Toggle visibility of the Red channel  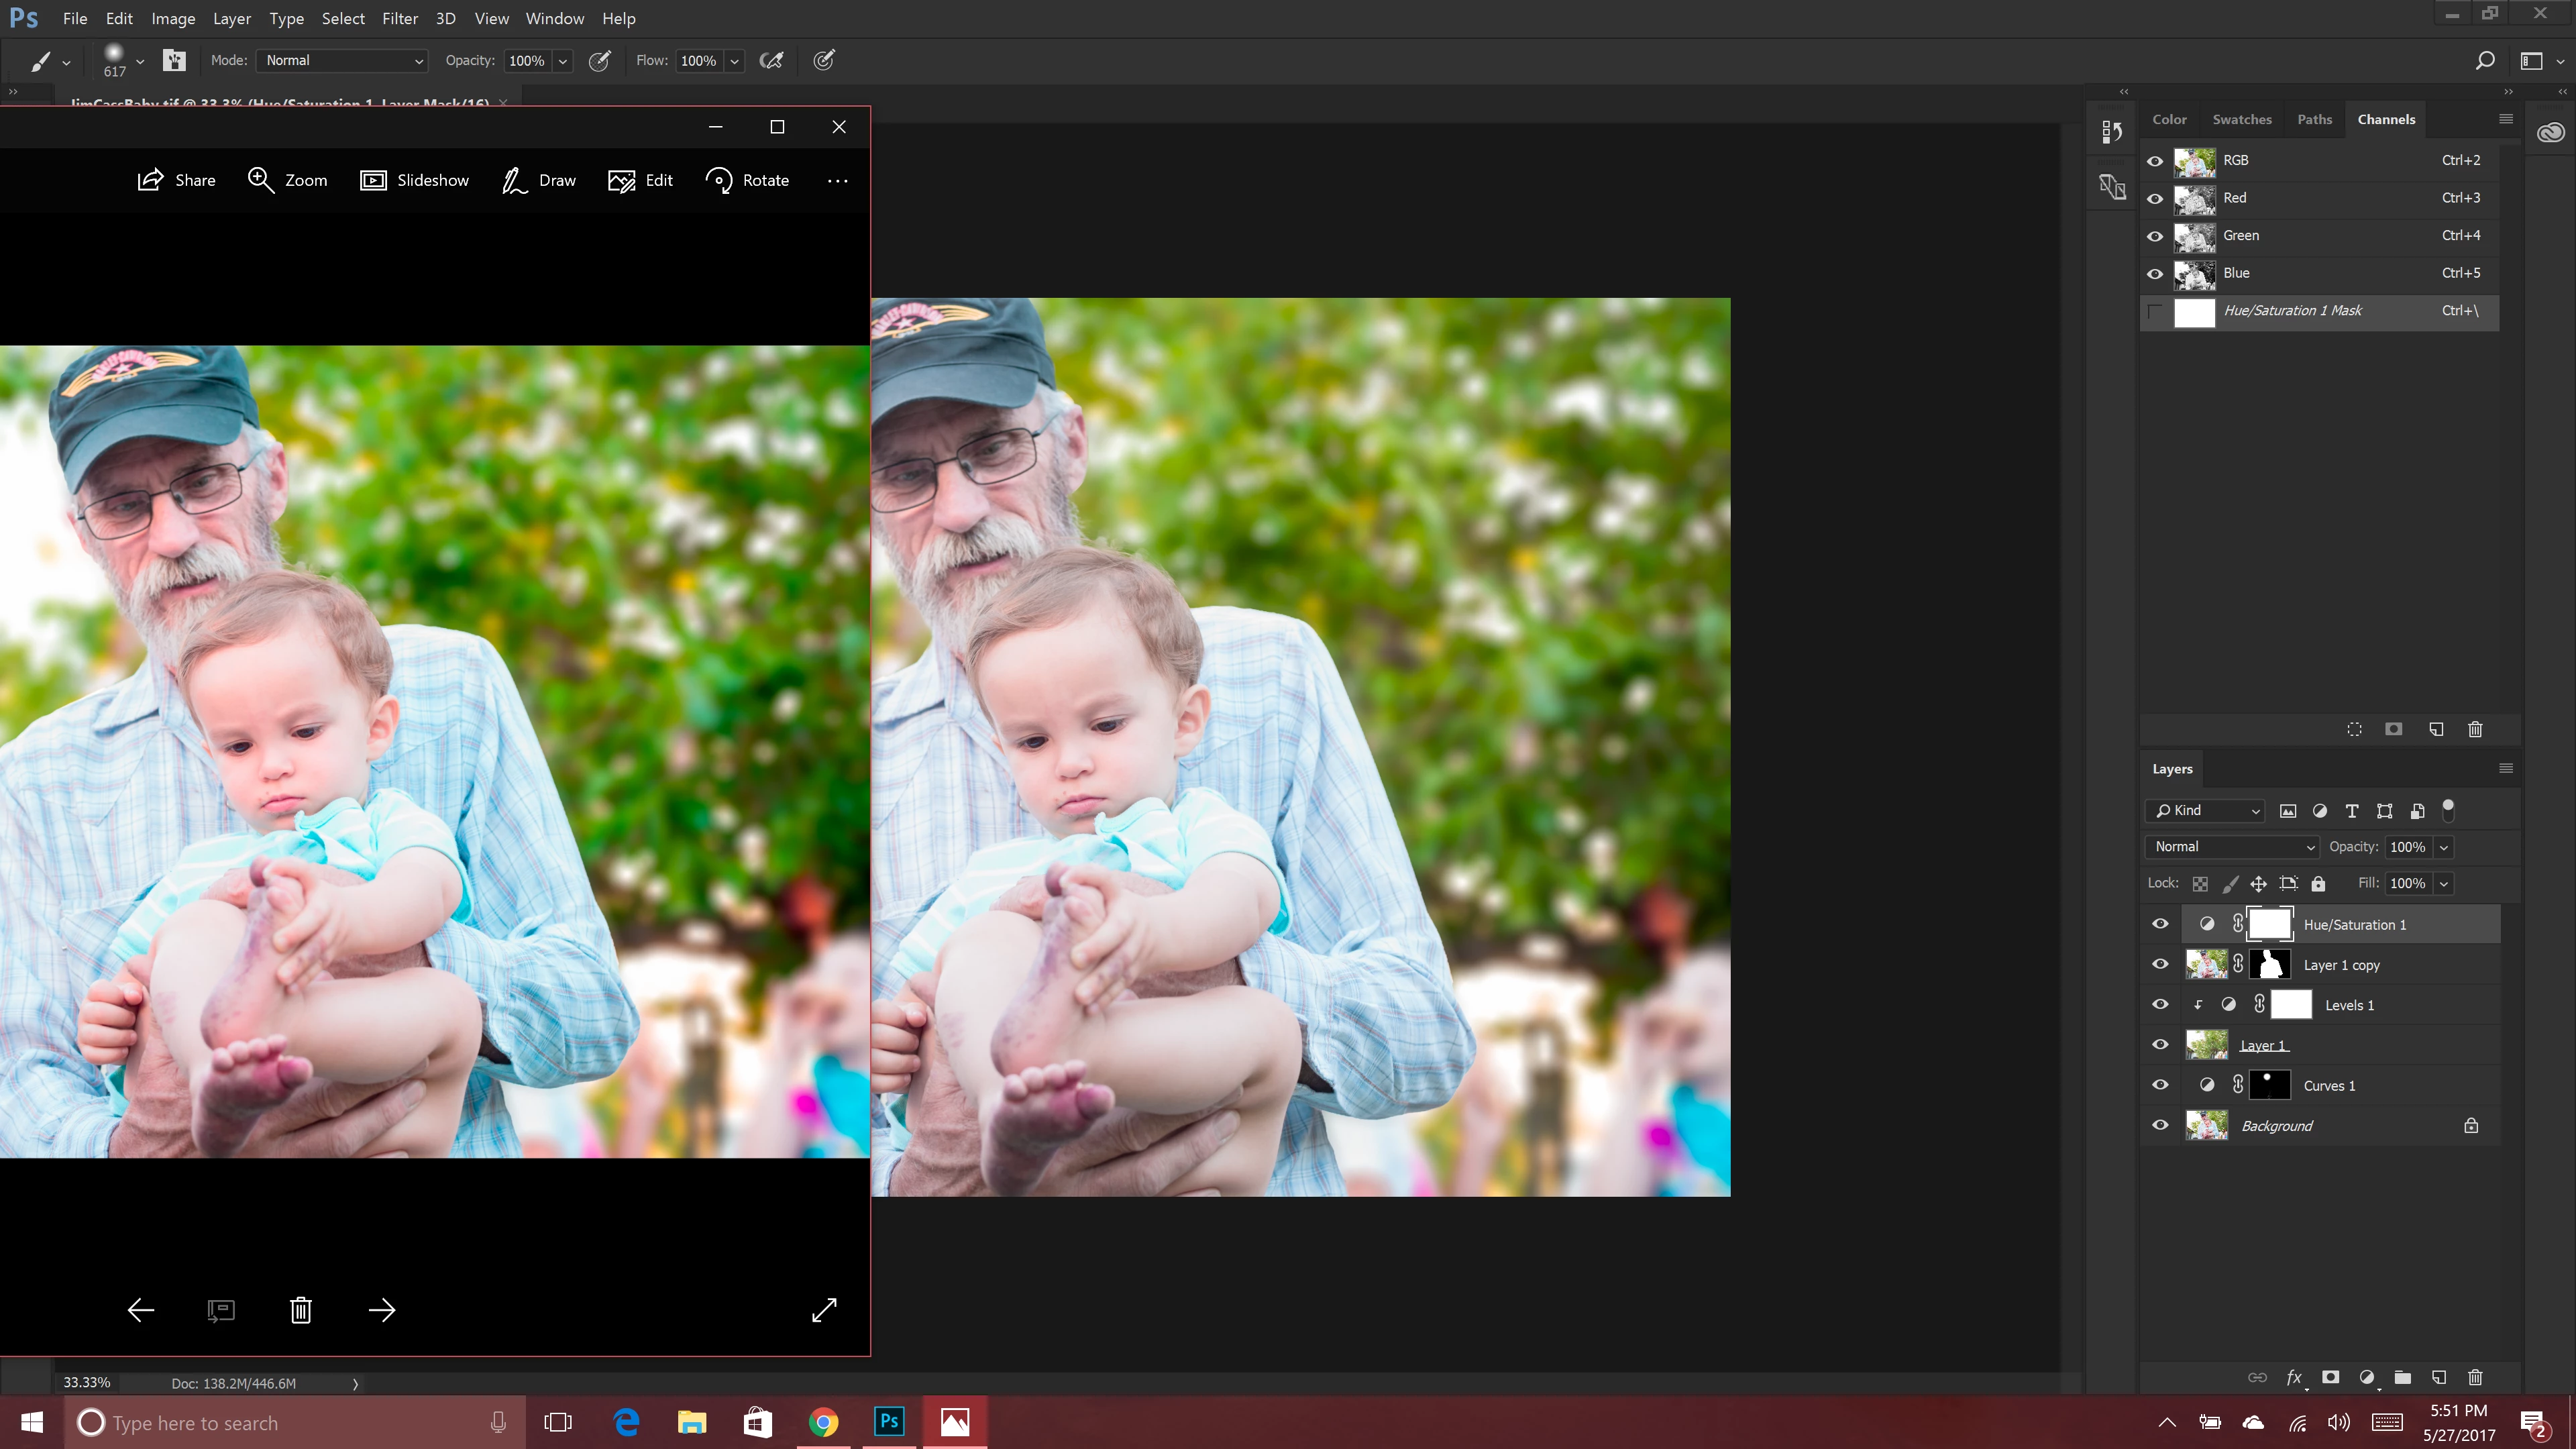click(x=2155, y=198)
